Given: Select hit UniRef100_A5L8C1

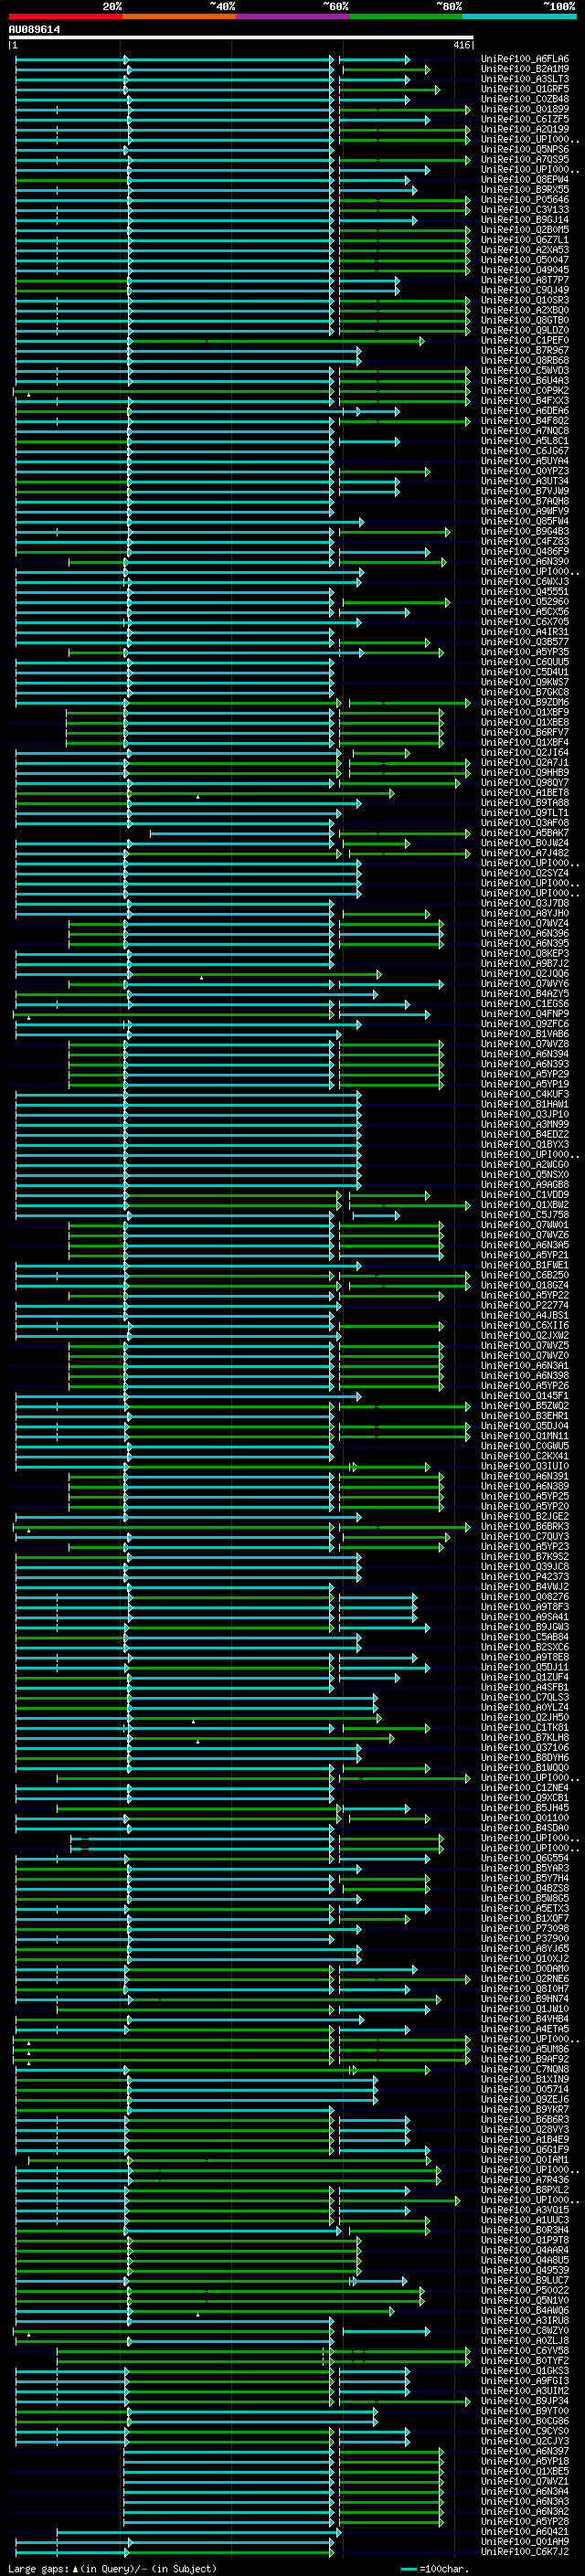Looking at the screenshot, I should [525, 441].
